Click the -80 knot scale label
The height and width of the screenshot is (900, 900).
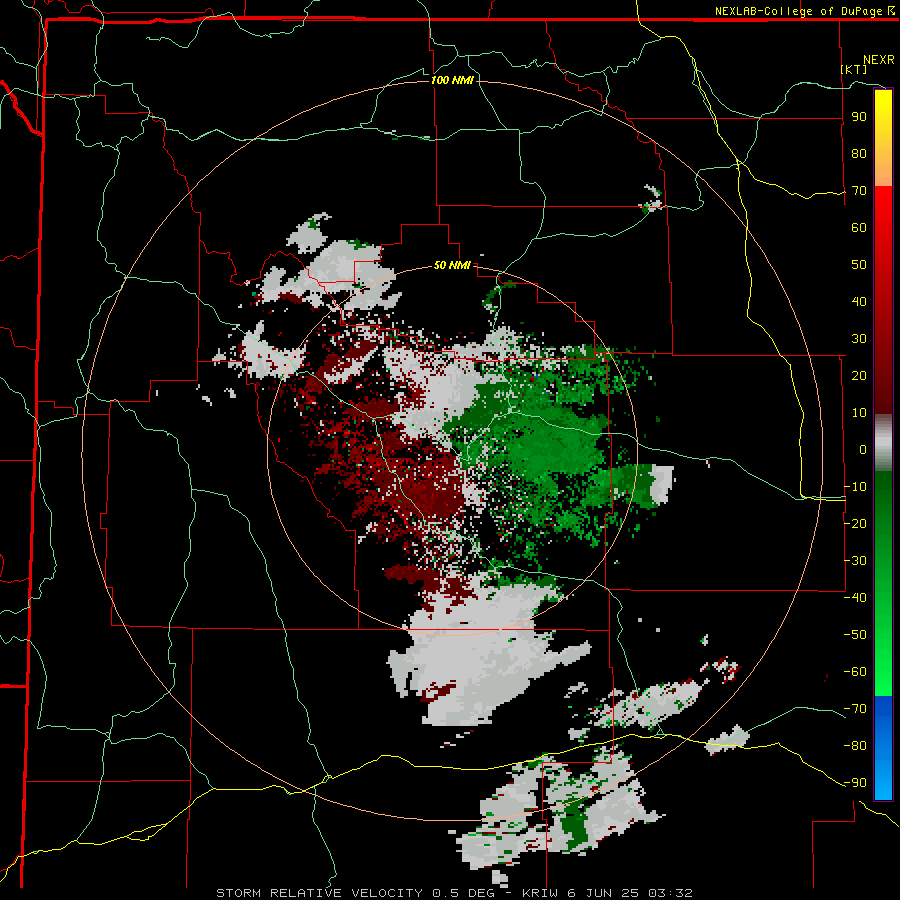pos(855,746)
